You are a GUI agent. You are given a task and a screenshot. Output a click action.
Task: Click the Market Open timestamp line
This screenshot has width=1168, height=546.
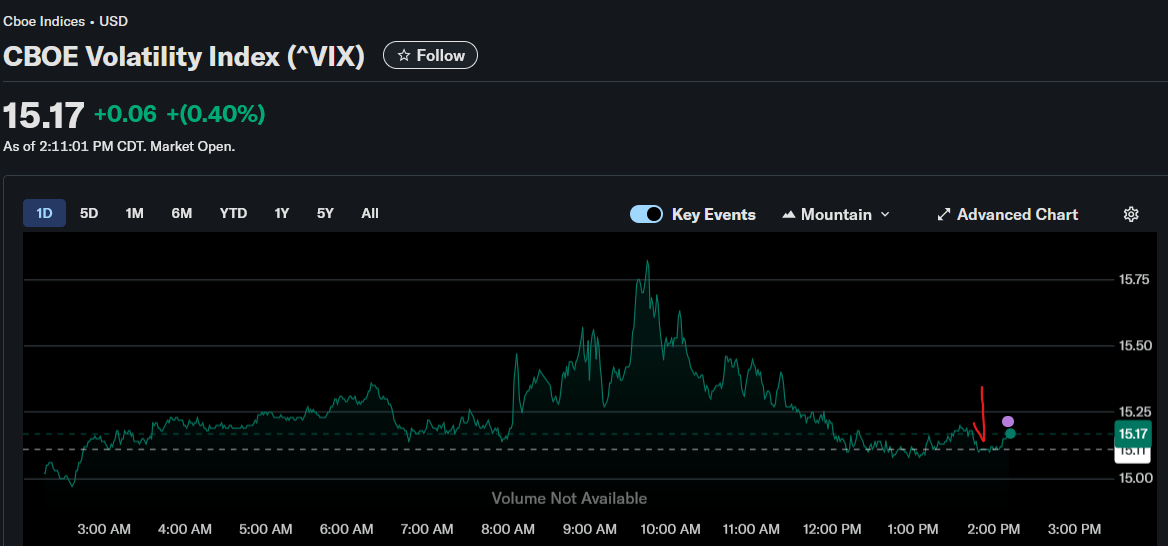[119, 147]
